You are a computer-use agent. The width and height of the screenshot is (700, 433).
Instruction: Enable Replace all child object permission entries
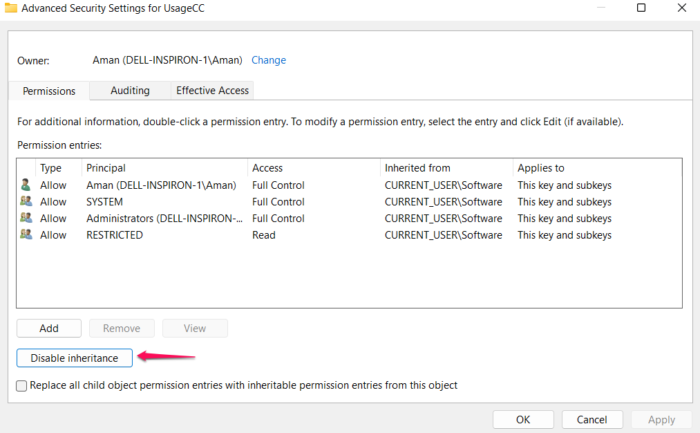(22, 385)
